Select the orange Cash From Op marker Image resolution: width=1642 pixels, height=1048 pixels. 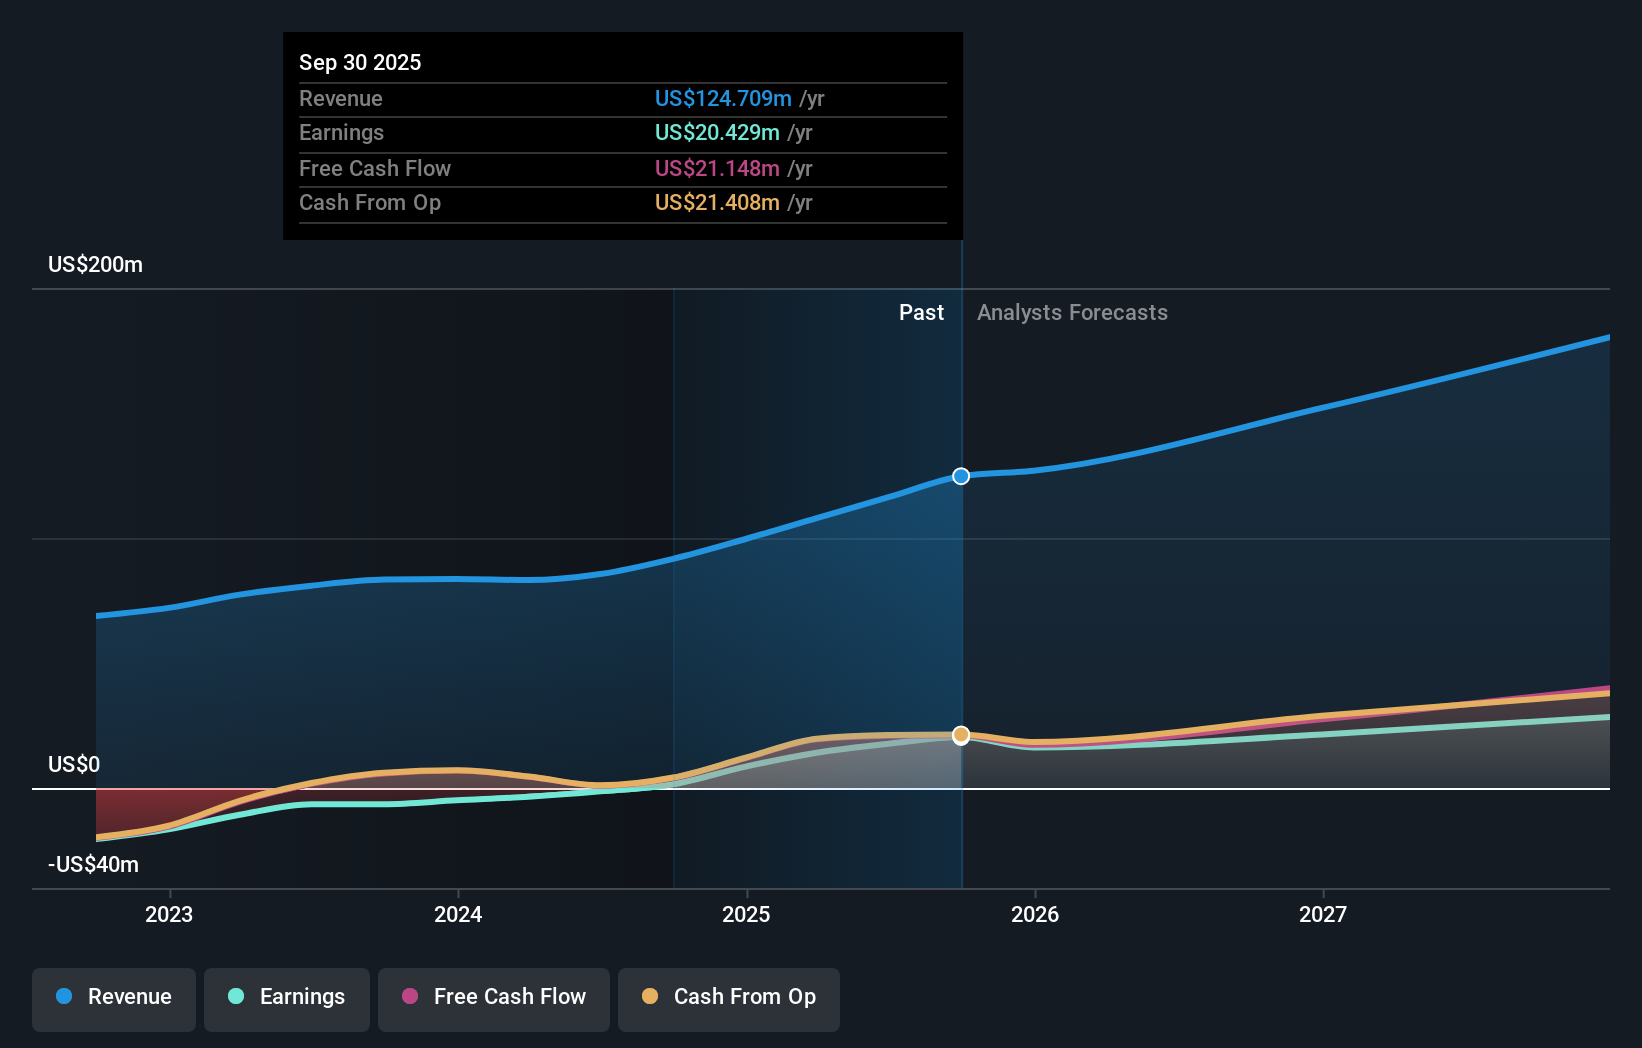(x=960, y=735)
